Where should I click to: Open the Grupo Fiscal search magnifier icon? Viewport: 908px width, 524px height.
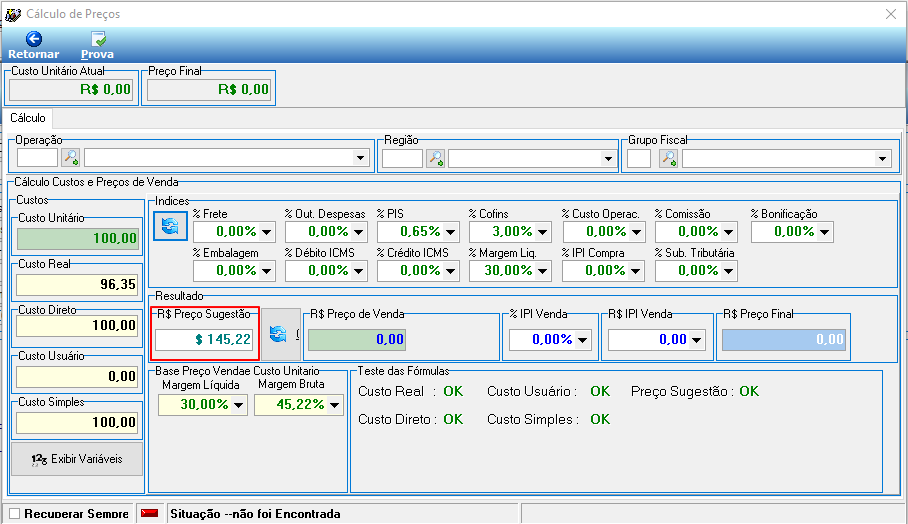click(x=668, y=157)
